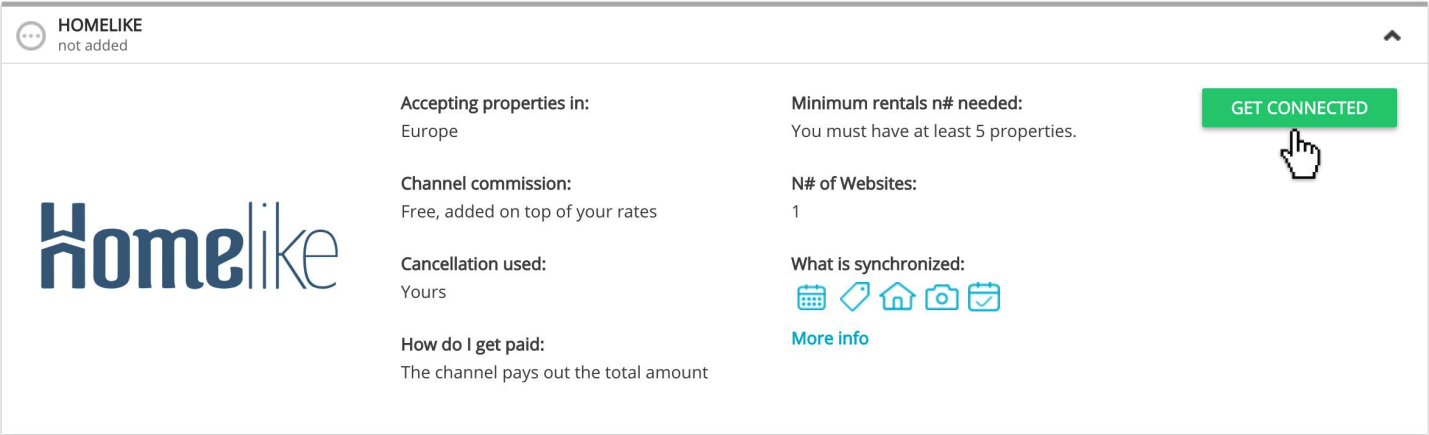
Task: Click the 'Cancellation used:' label
Action: (x=474, y=264)
